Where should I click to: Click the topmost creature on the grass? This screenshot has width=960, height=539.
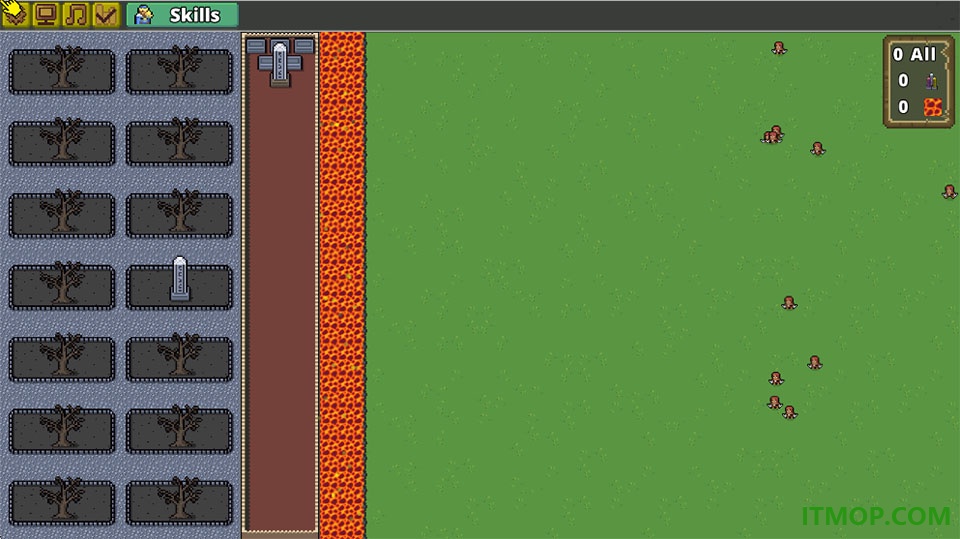(778, 48)
